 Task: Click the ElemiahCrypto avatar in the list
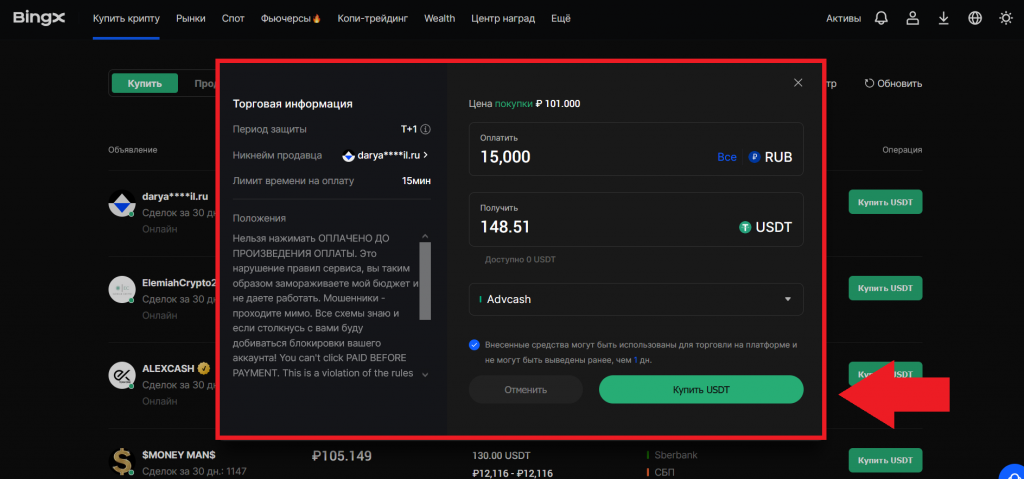(122, 289)
